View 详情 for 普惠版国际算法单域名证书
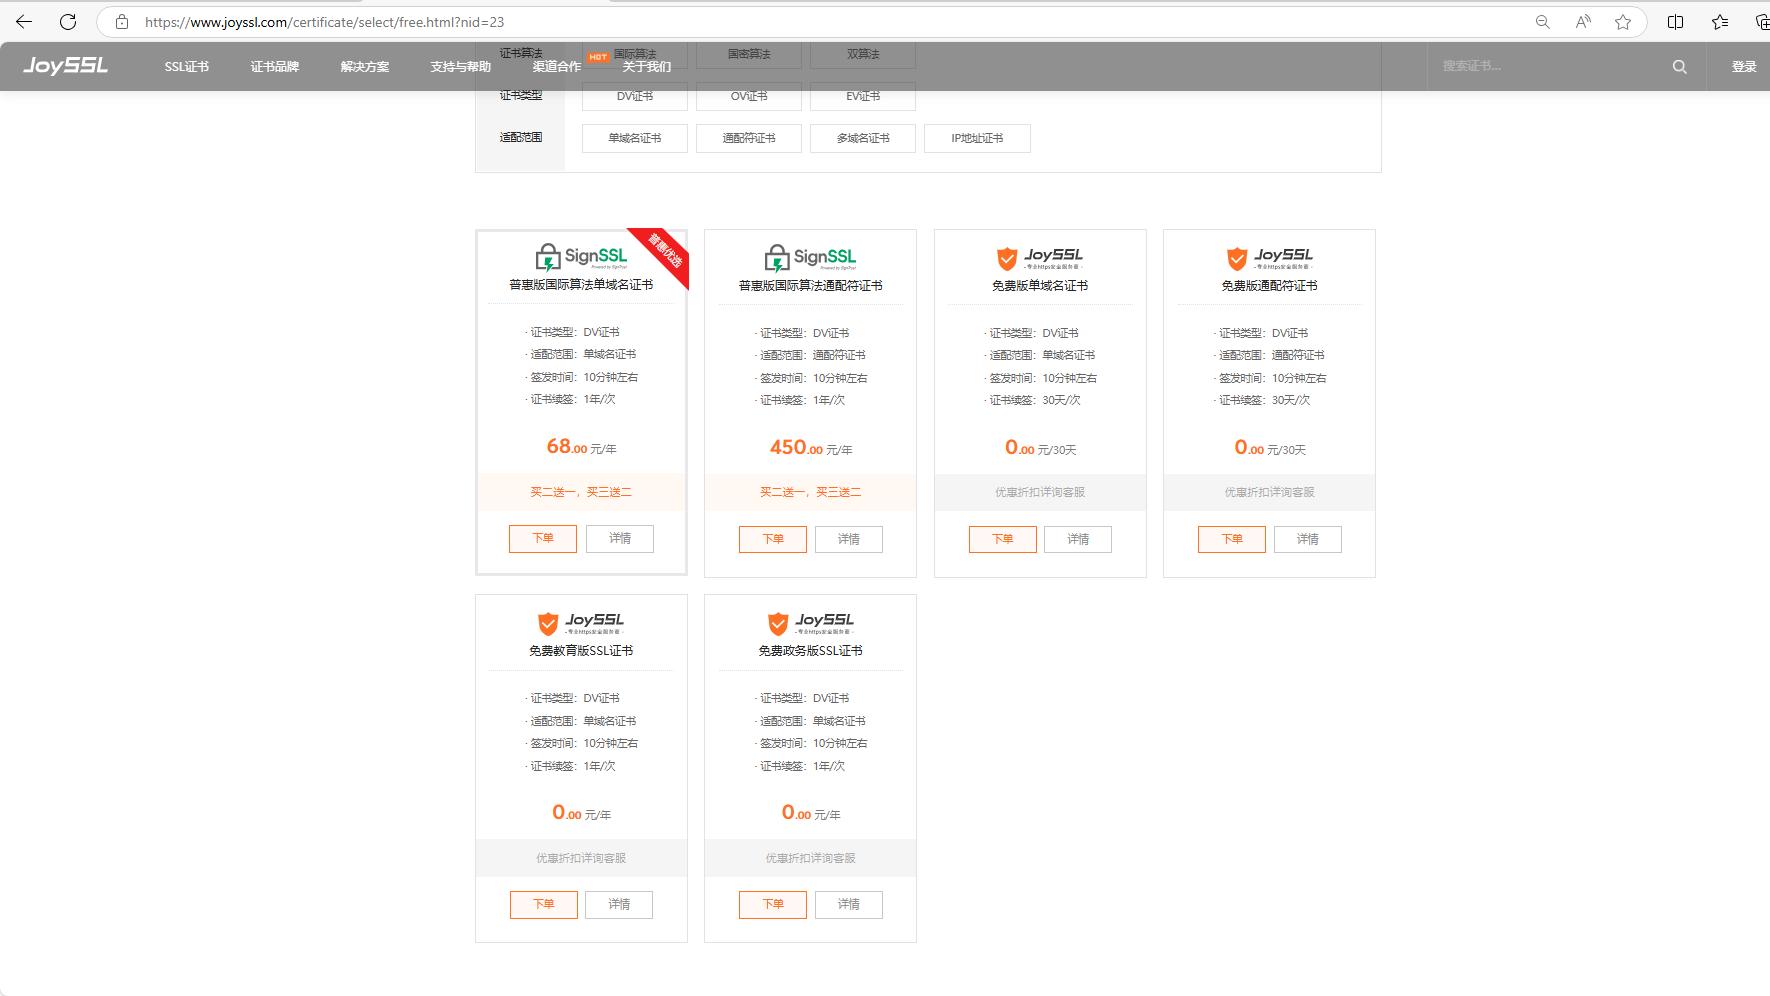 pos(620,538)
